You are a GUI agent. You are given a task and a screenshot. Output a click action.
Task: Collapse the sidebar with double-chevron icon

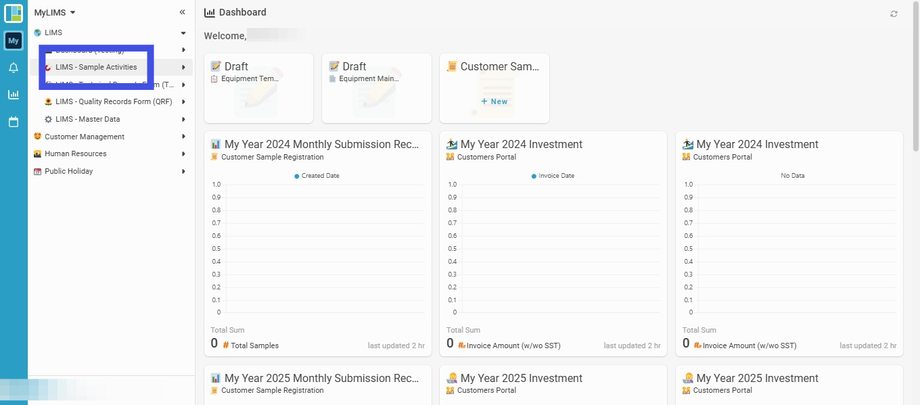pos(182,12)
